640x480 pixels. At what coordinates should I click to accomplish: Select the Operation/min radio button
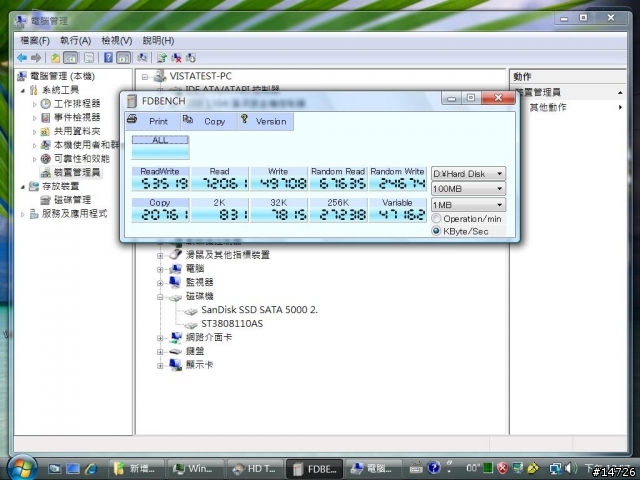[436, 218]
